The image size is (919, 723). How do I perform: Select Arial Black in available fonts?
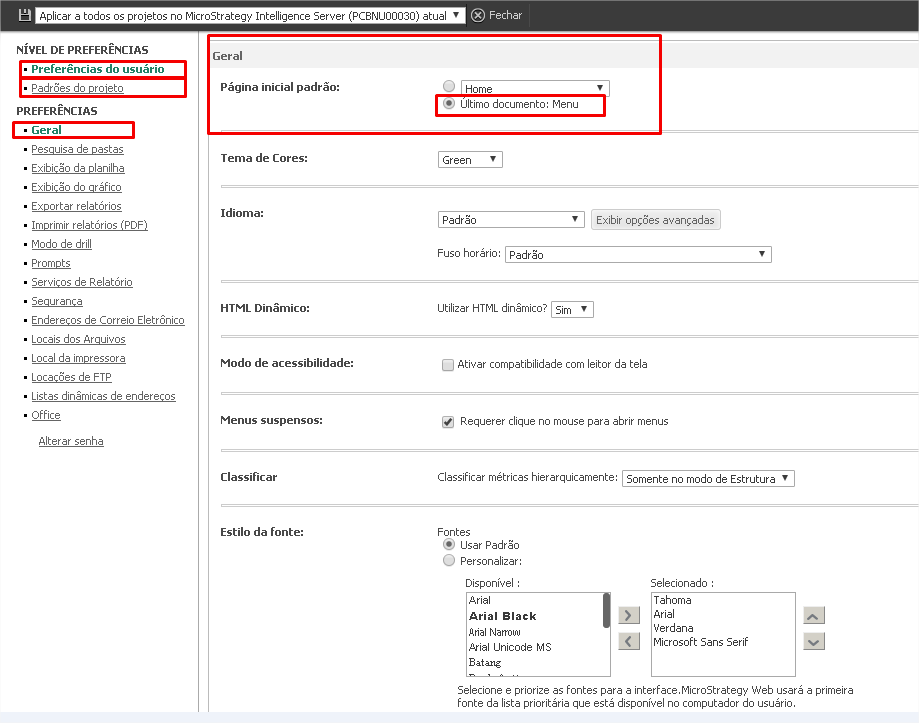click(x=503, y=616)
